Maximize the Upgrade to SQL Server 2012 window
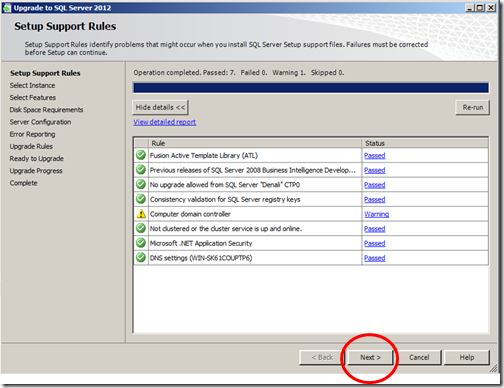This screenshot has height=388, width=504. point(480,8)
